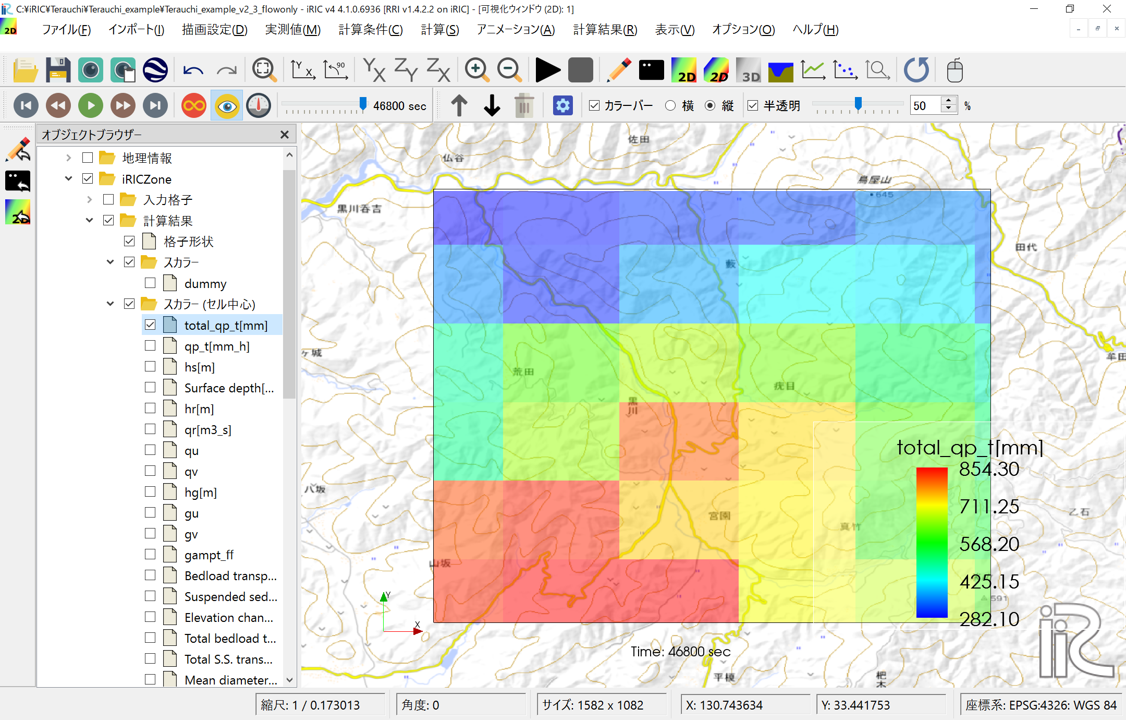Check the qp_t[mm_h] checkbox

tap(150, 345)
